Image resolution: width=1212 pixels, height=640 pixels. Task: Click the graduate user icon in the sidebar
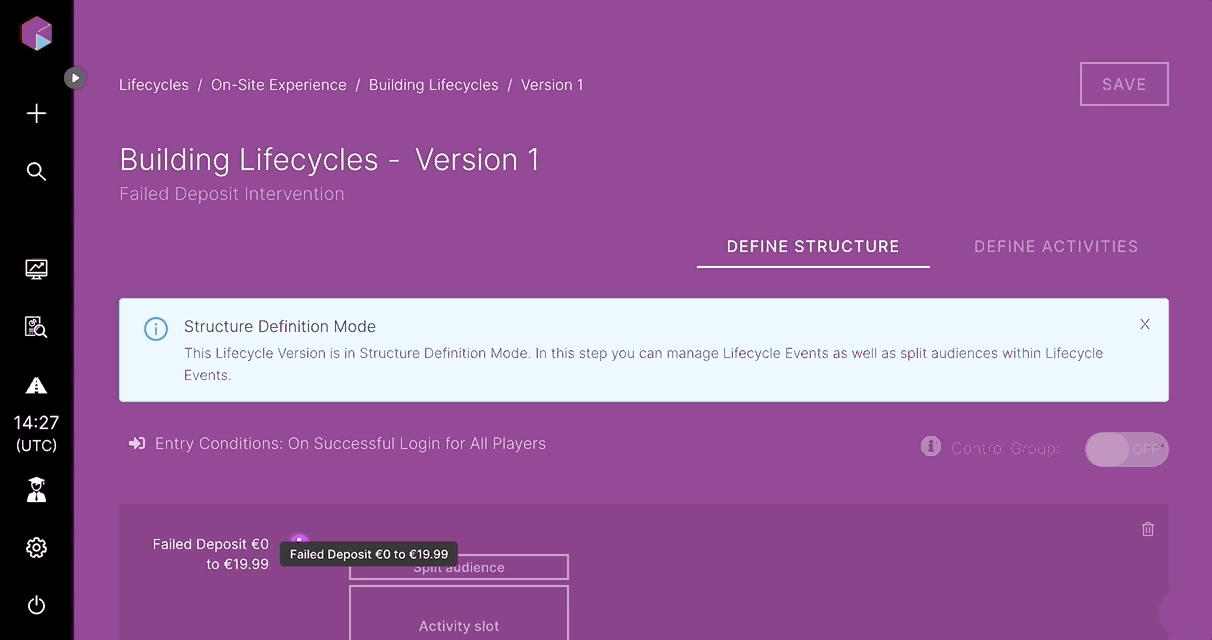tap(36, 490)
